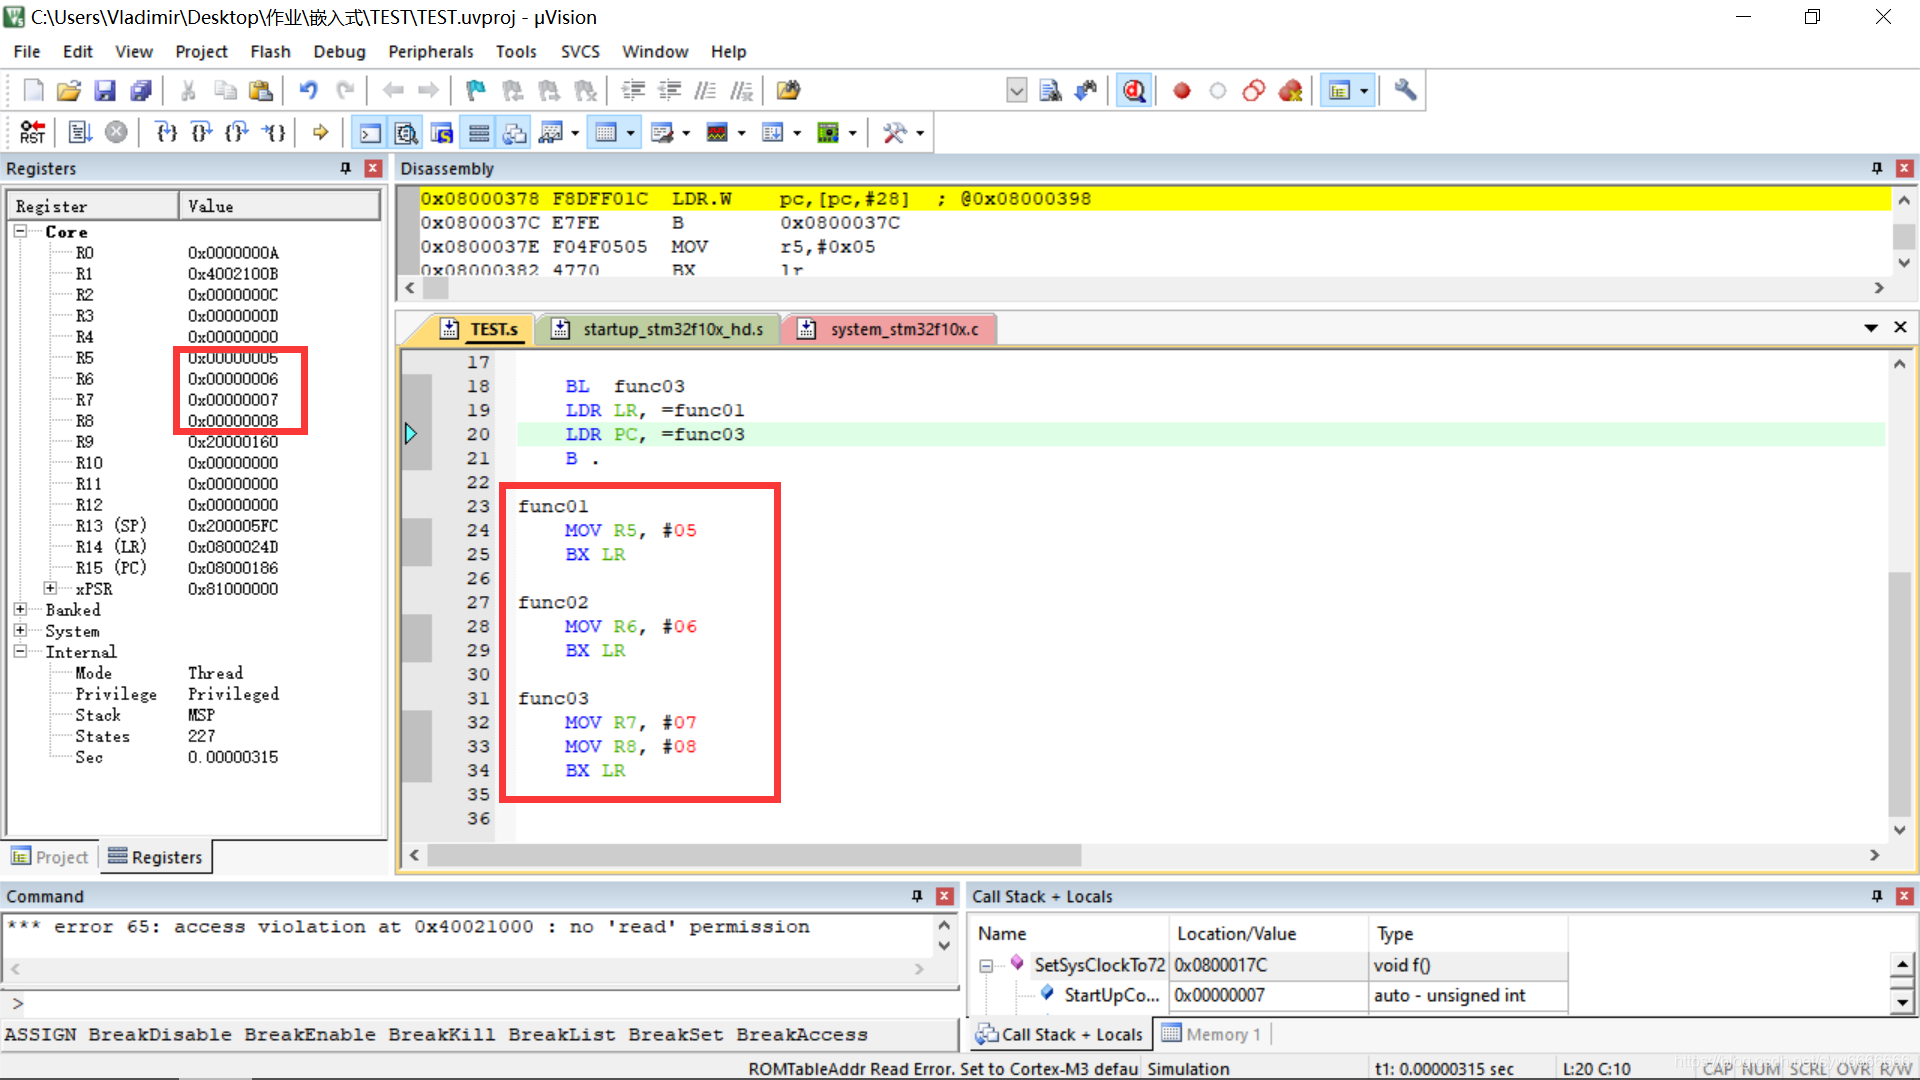Switch to startup_stm32f10x_hd.s tab
This screenshot has width=1920, height=1080.
coord(660,329)
